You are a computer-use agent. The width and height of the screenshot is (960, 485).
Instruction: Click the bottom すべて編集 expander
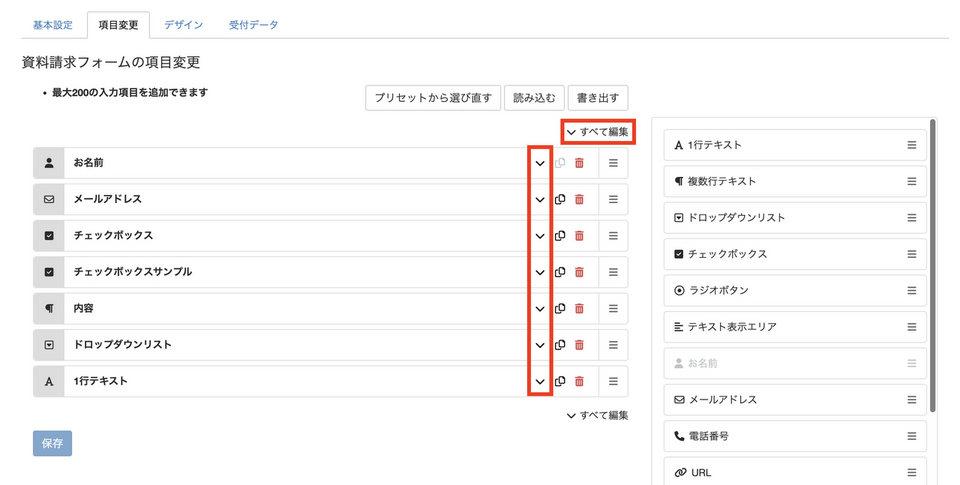pyautogui.click(x=597, y=415)
